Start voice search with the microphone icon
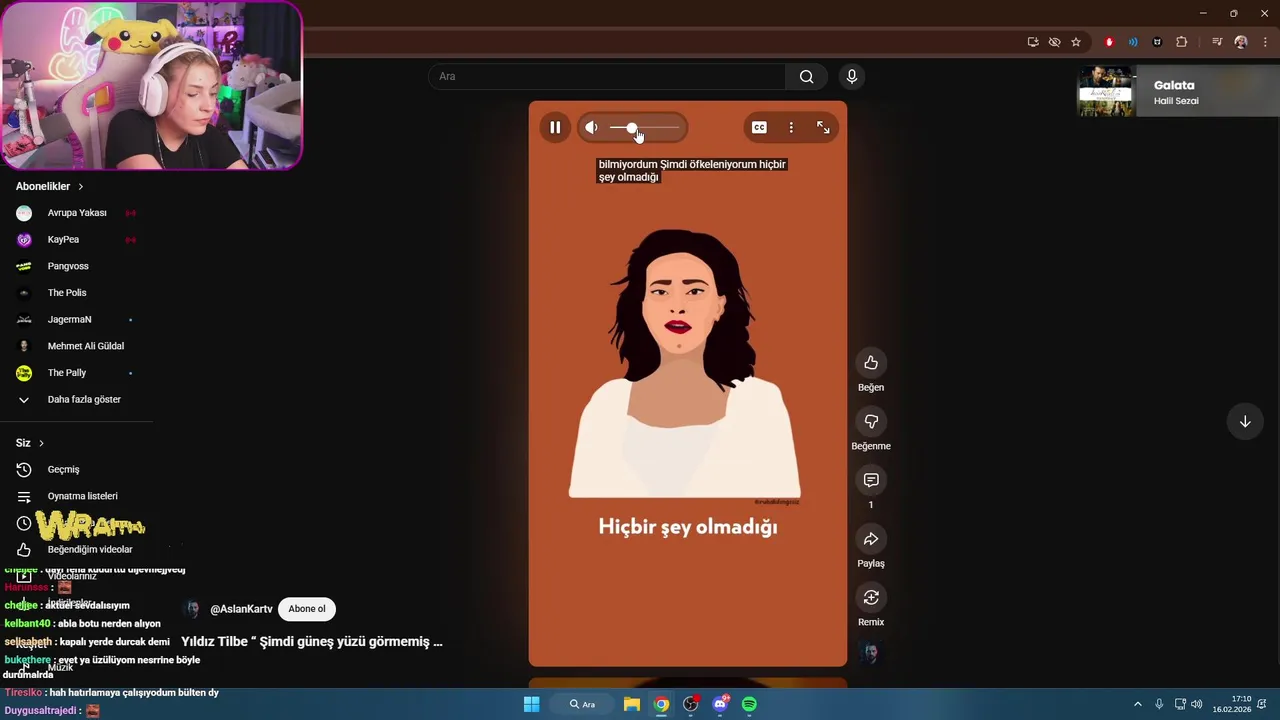Viewport: 1280px width, 720px height. click(x=852, y=76)
